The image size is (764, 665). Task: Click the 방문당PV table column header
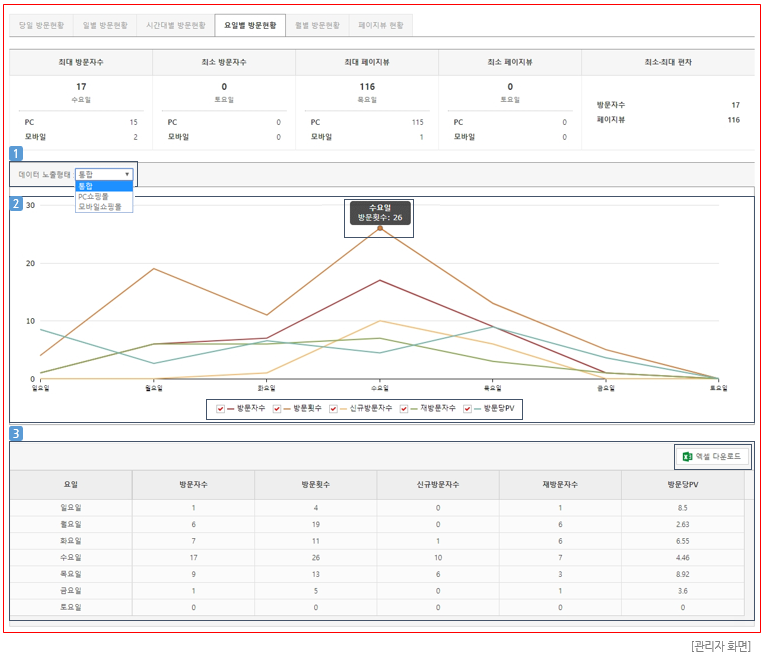point(683,485)
